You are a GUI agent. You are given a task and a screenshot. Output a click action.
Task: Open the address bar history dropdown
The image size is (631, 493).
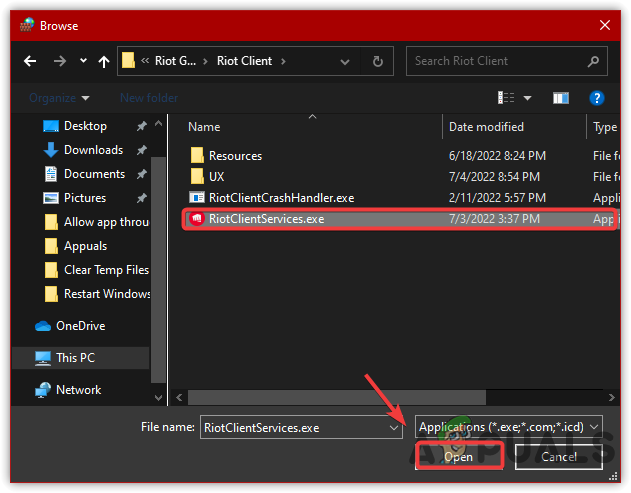(344, 62)
